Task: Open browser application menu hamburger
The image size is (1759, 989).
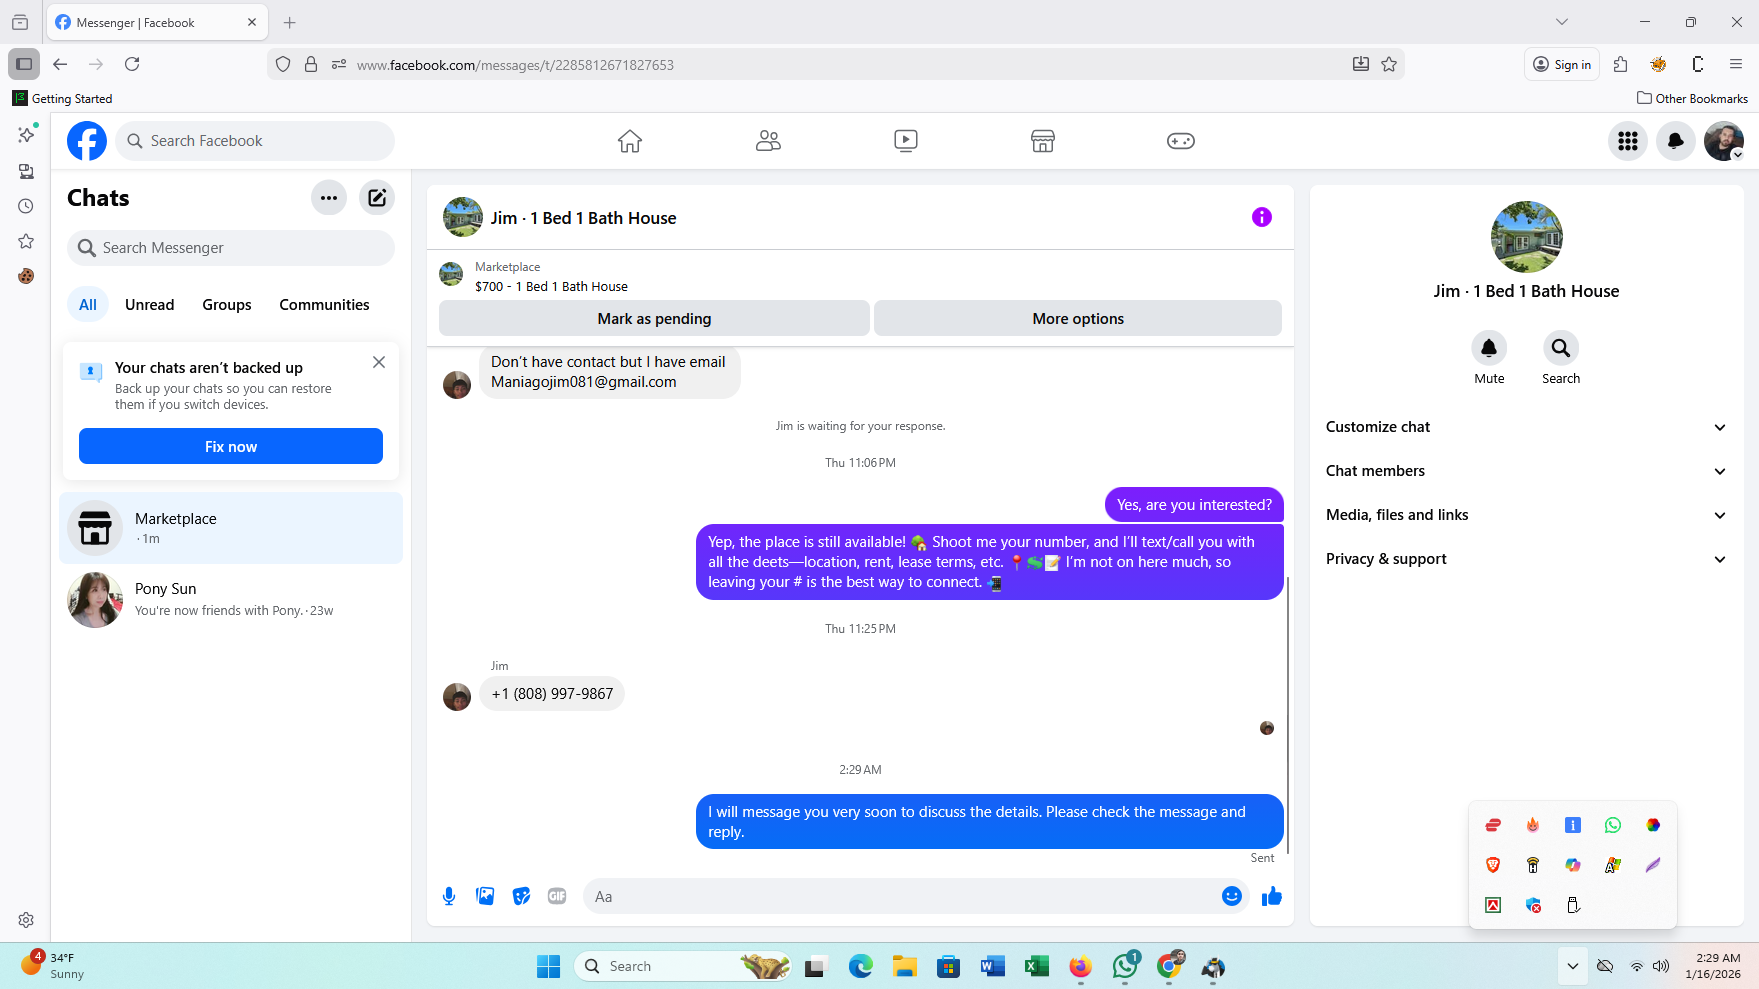Action: point(1736,64)
